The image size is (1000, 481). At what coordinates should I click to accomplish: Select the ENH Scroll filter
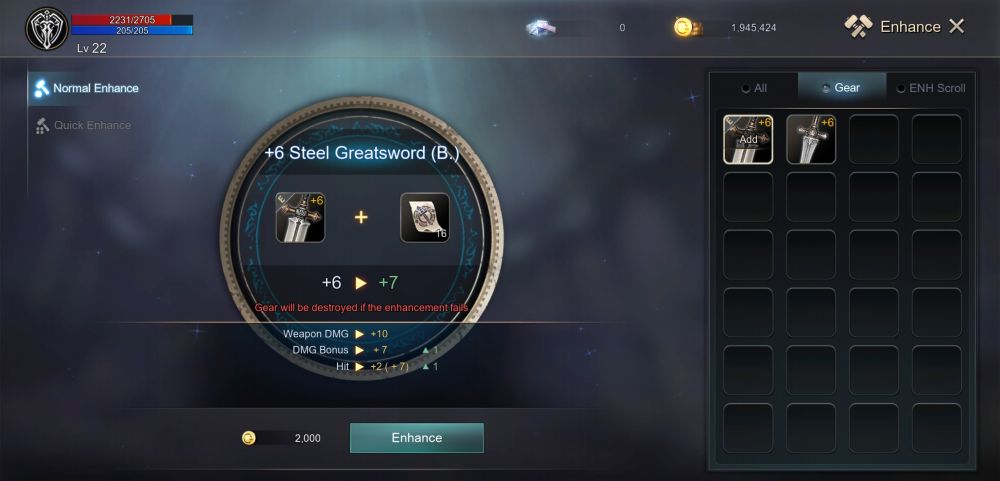click(932, 88)
